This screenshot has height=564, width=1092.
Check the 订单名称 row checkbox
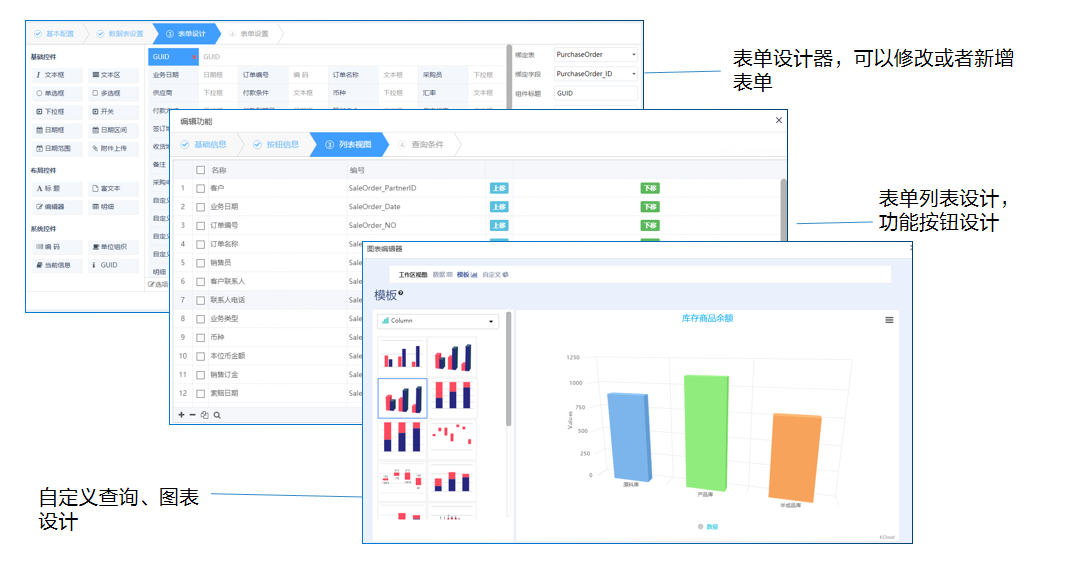click(x=201, y=244)
